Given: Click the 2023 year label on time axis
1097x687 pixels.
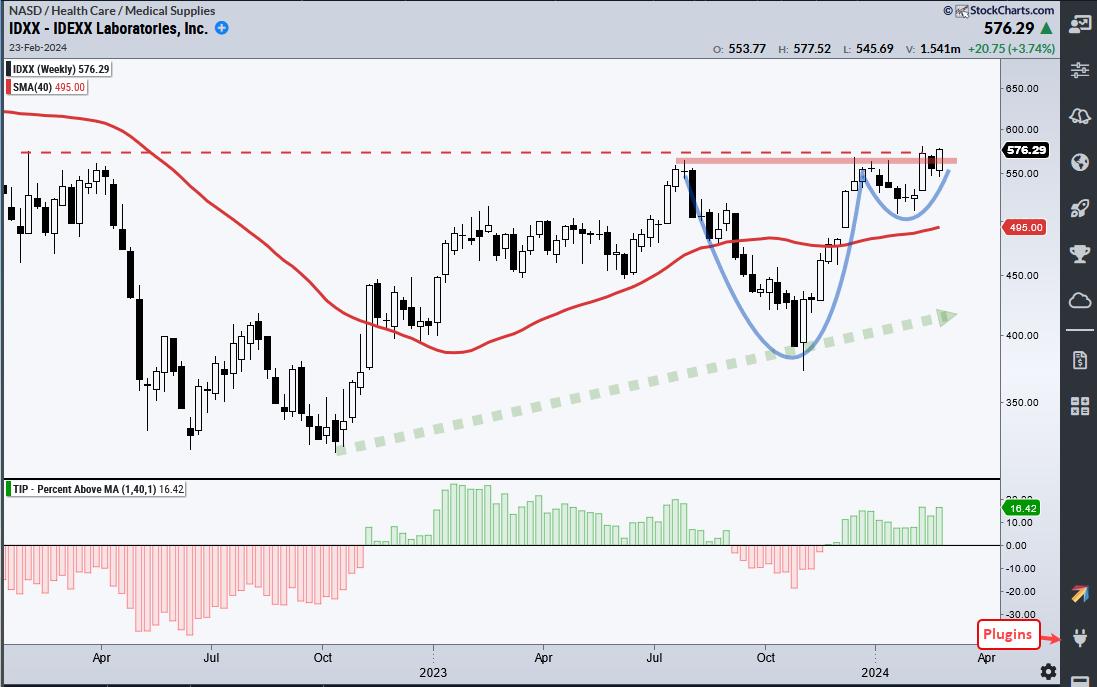Looking at the screenshot, I should click(x=432, y=673).
